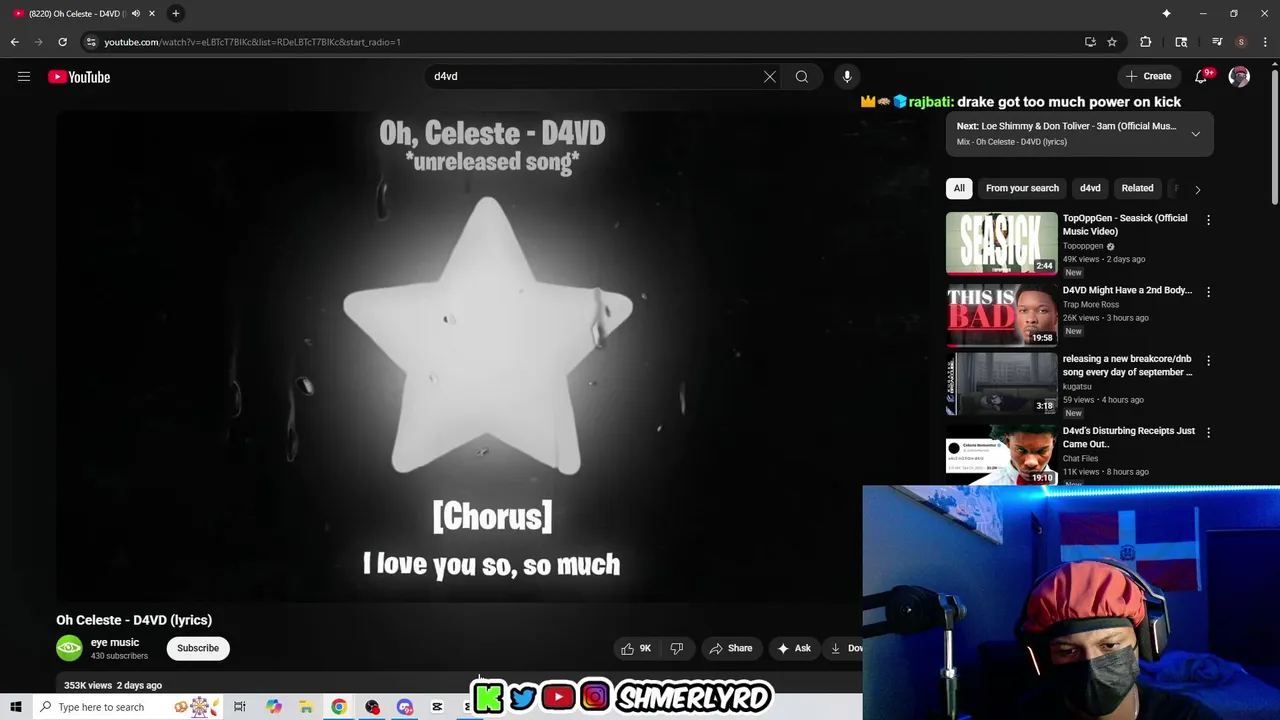
Task: Open the Windows Start menu
Action: (16, 707)
